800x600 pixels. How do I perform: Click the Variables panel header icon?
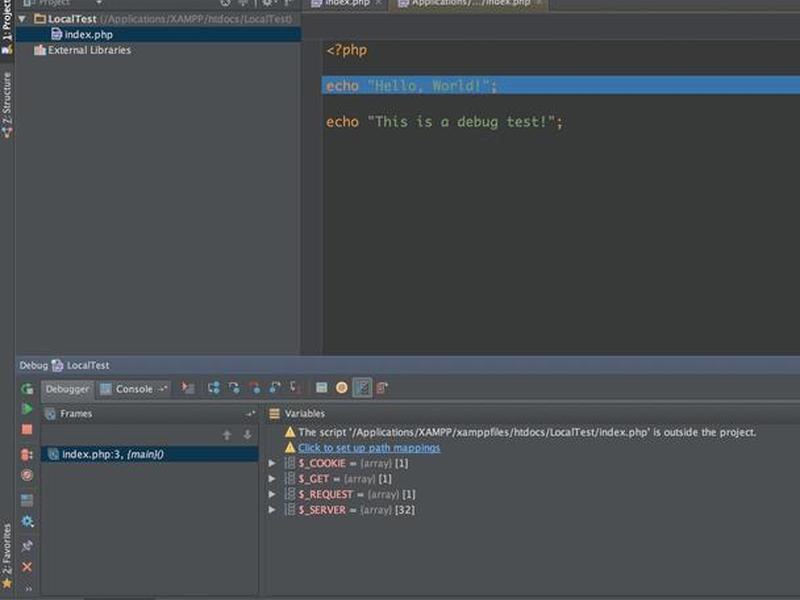click(274, 414)
